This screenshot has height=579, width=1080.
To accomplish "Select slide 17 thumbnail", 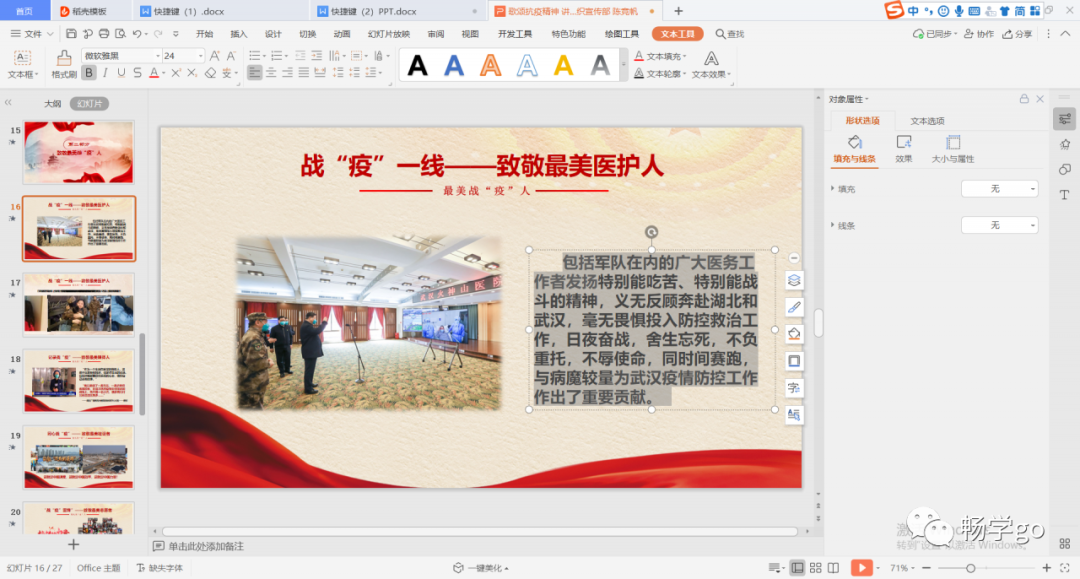I will 79,304.
